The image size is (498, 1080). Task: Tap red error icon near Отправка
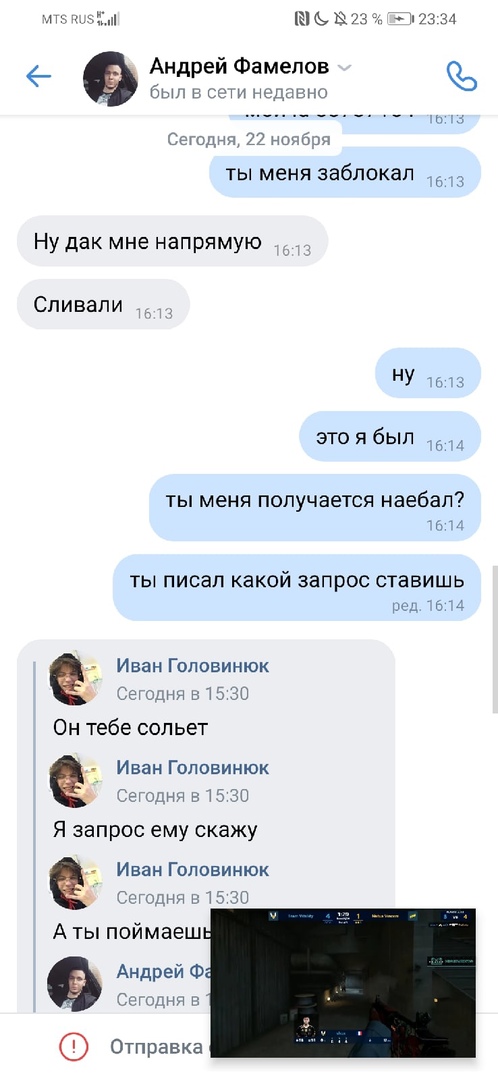[74, 1047]
